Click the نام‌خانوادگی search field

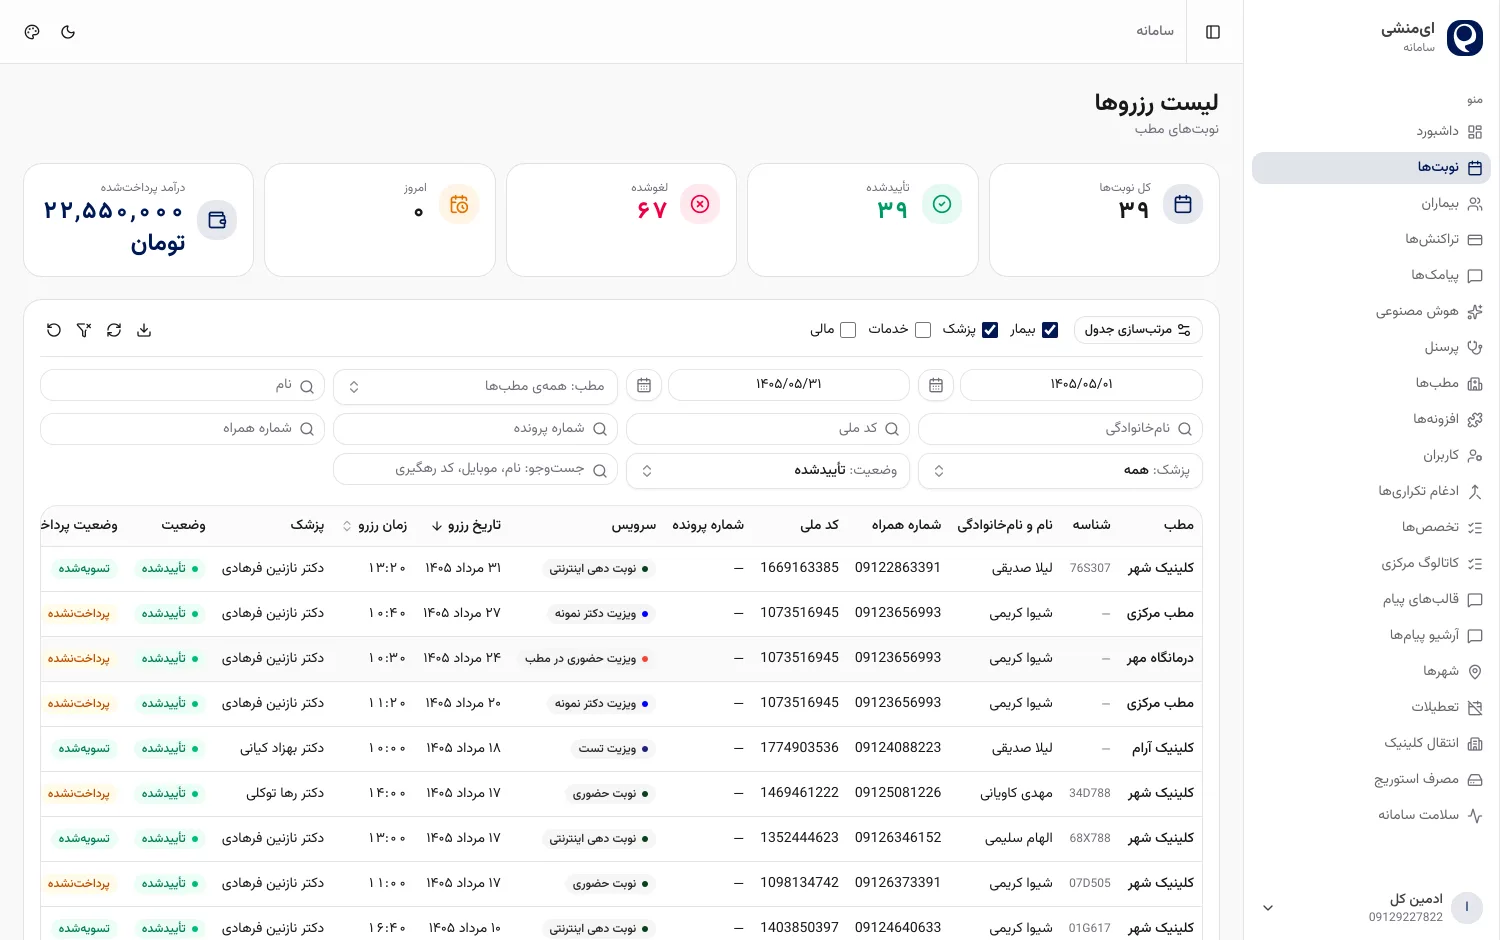(x=1060, y=429)
